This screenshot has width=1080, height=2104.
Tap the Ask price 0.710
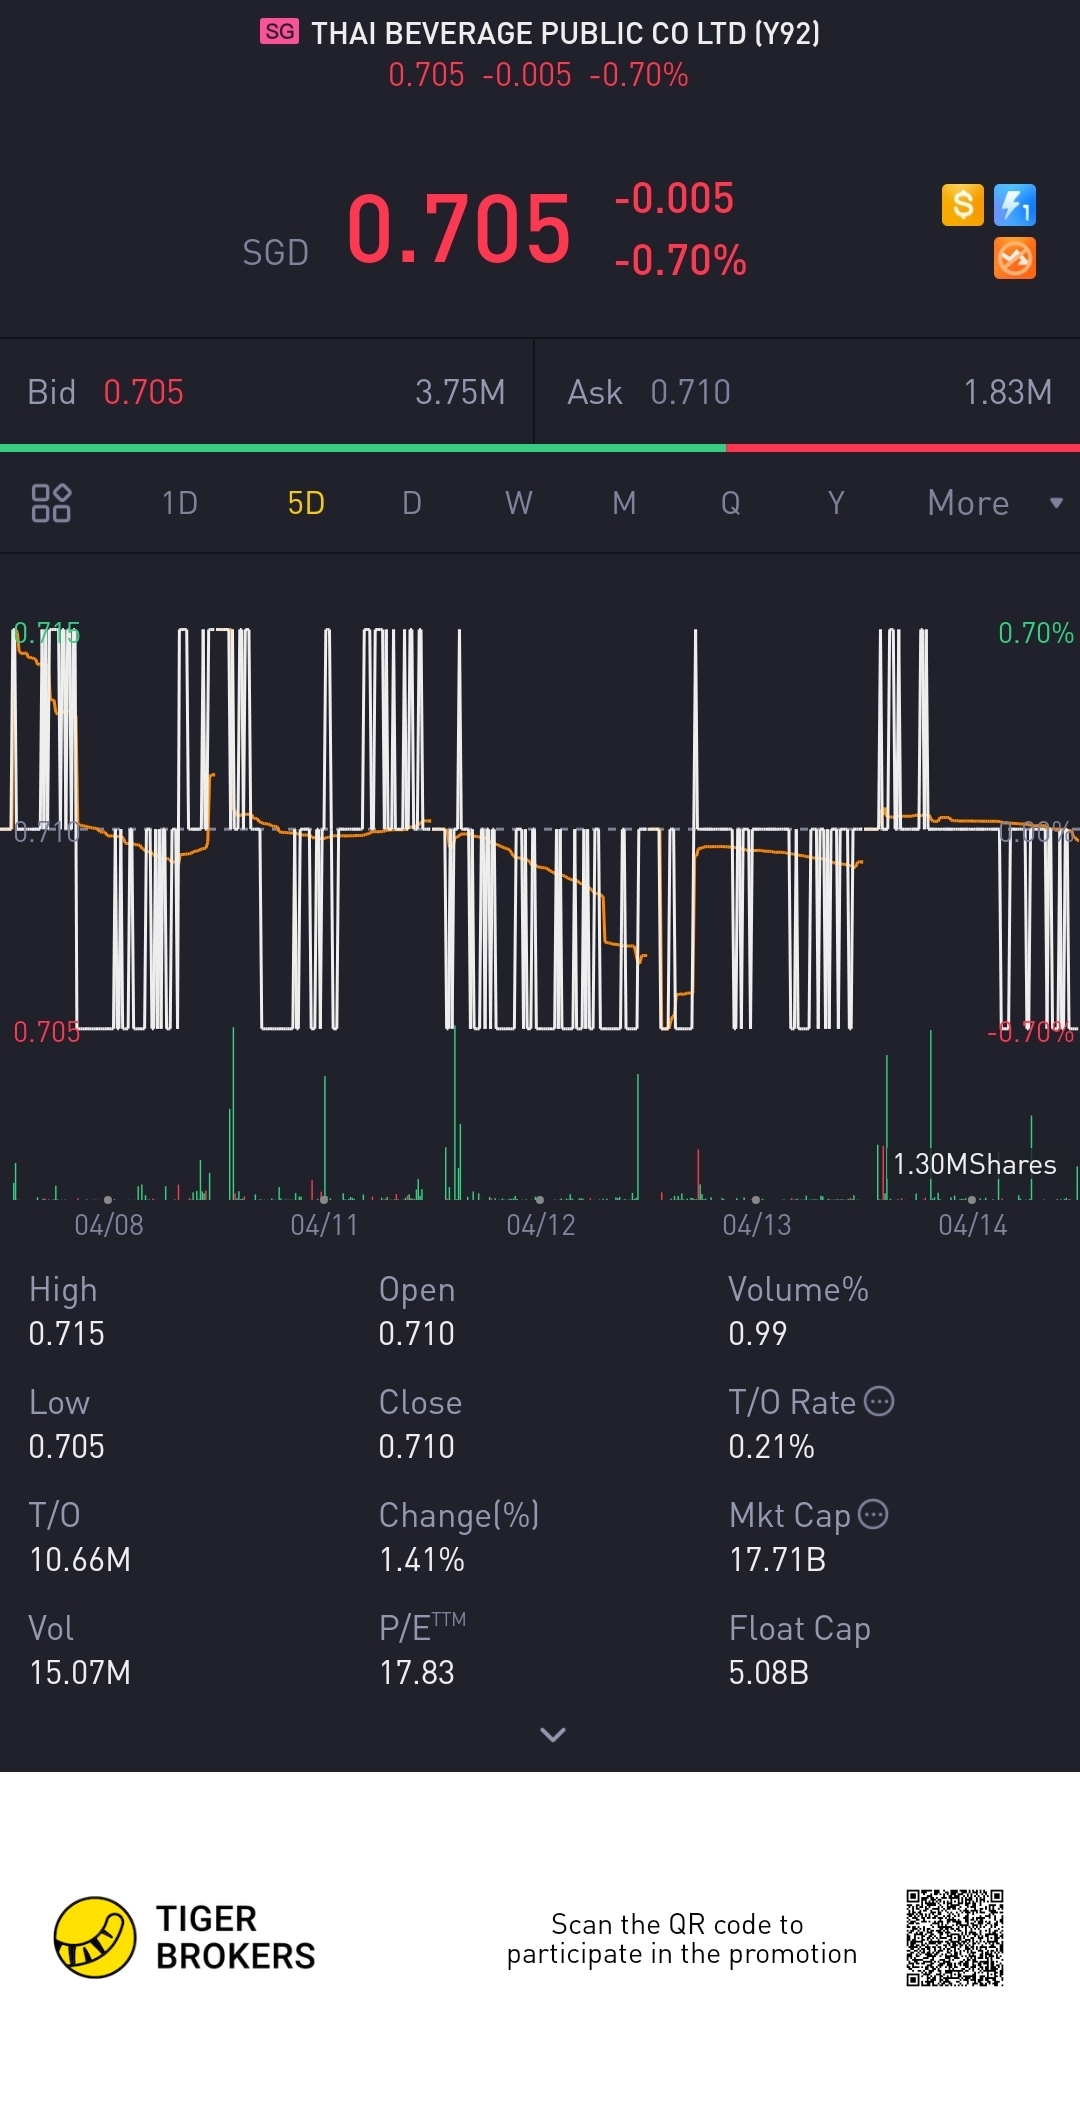[x=690, y=392]
